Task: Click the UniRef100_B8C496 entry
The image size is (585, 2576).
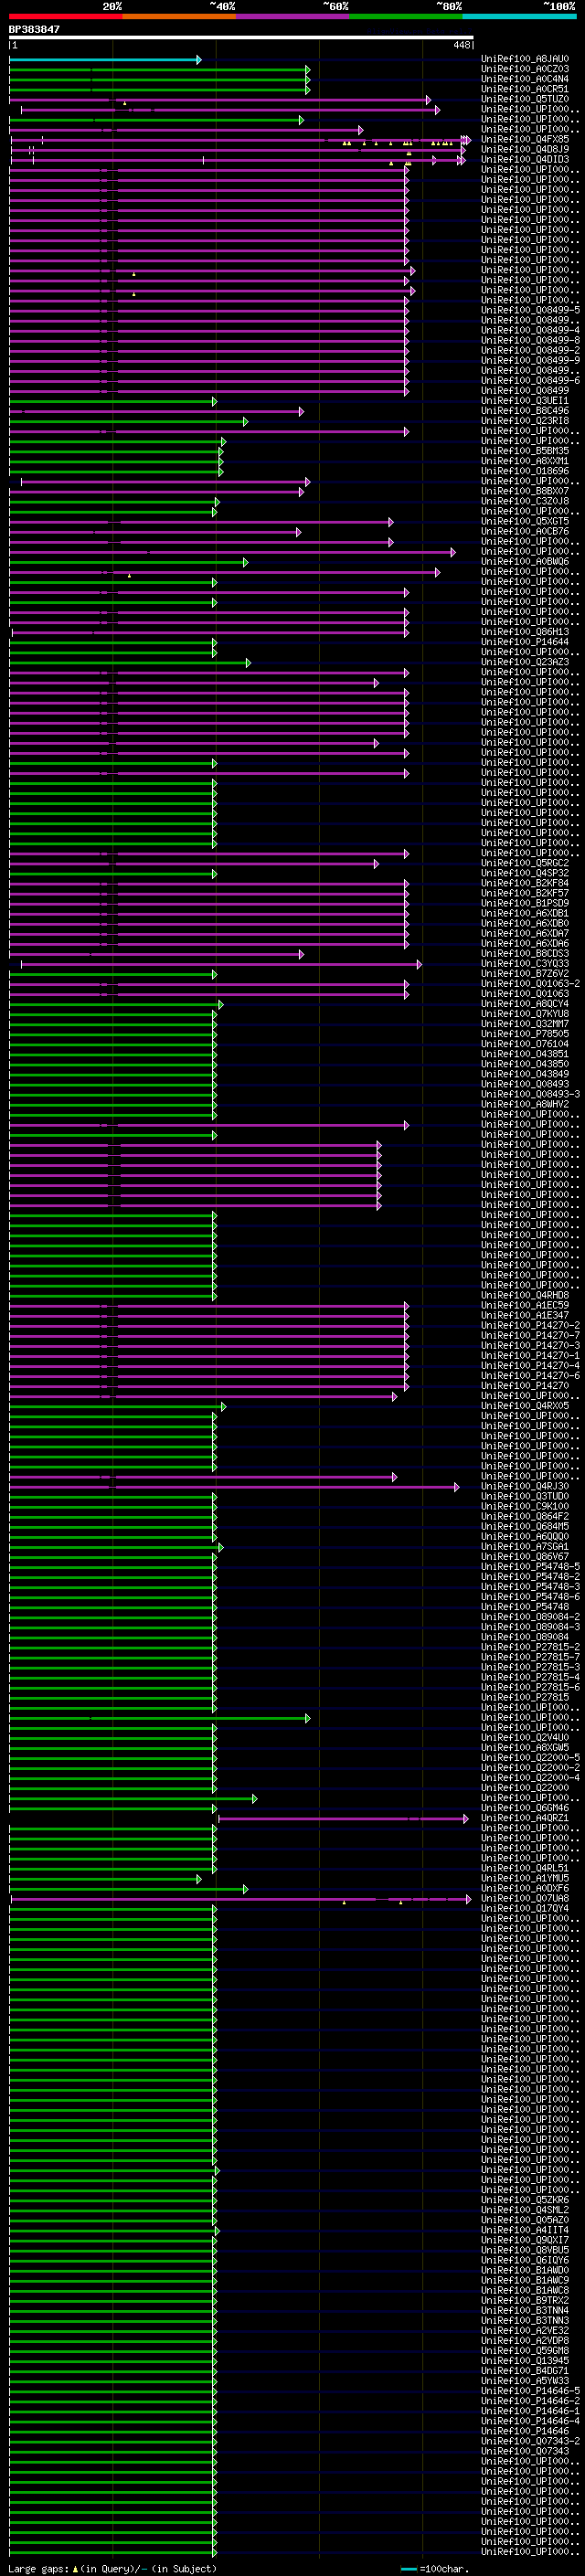Action: (525, 411)
